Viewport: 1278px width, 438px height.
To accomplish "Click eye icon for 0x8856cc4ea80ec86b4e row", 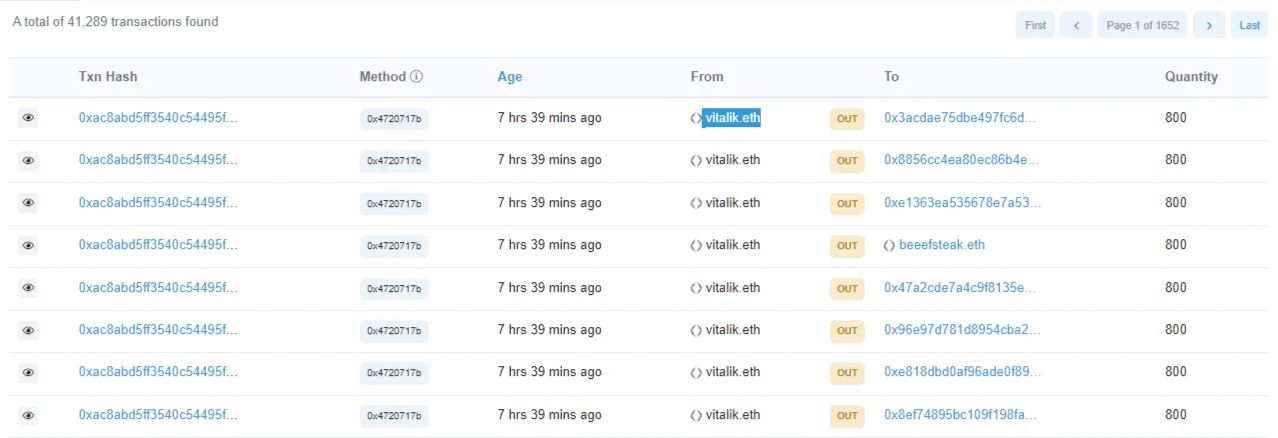I will [x=28, y=160].
